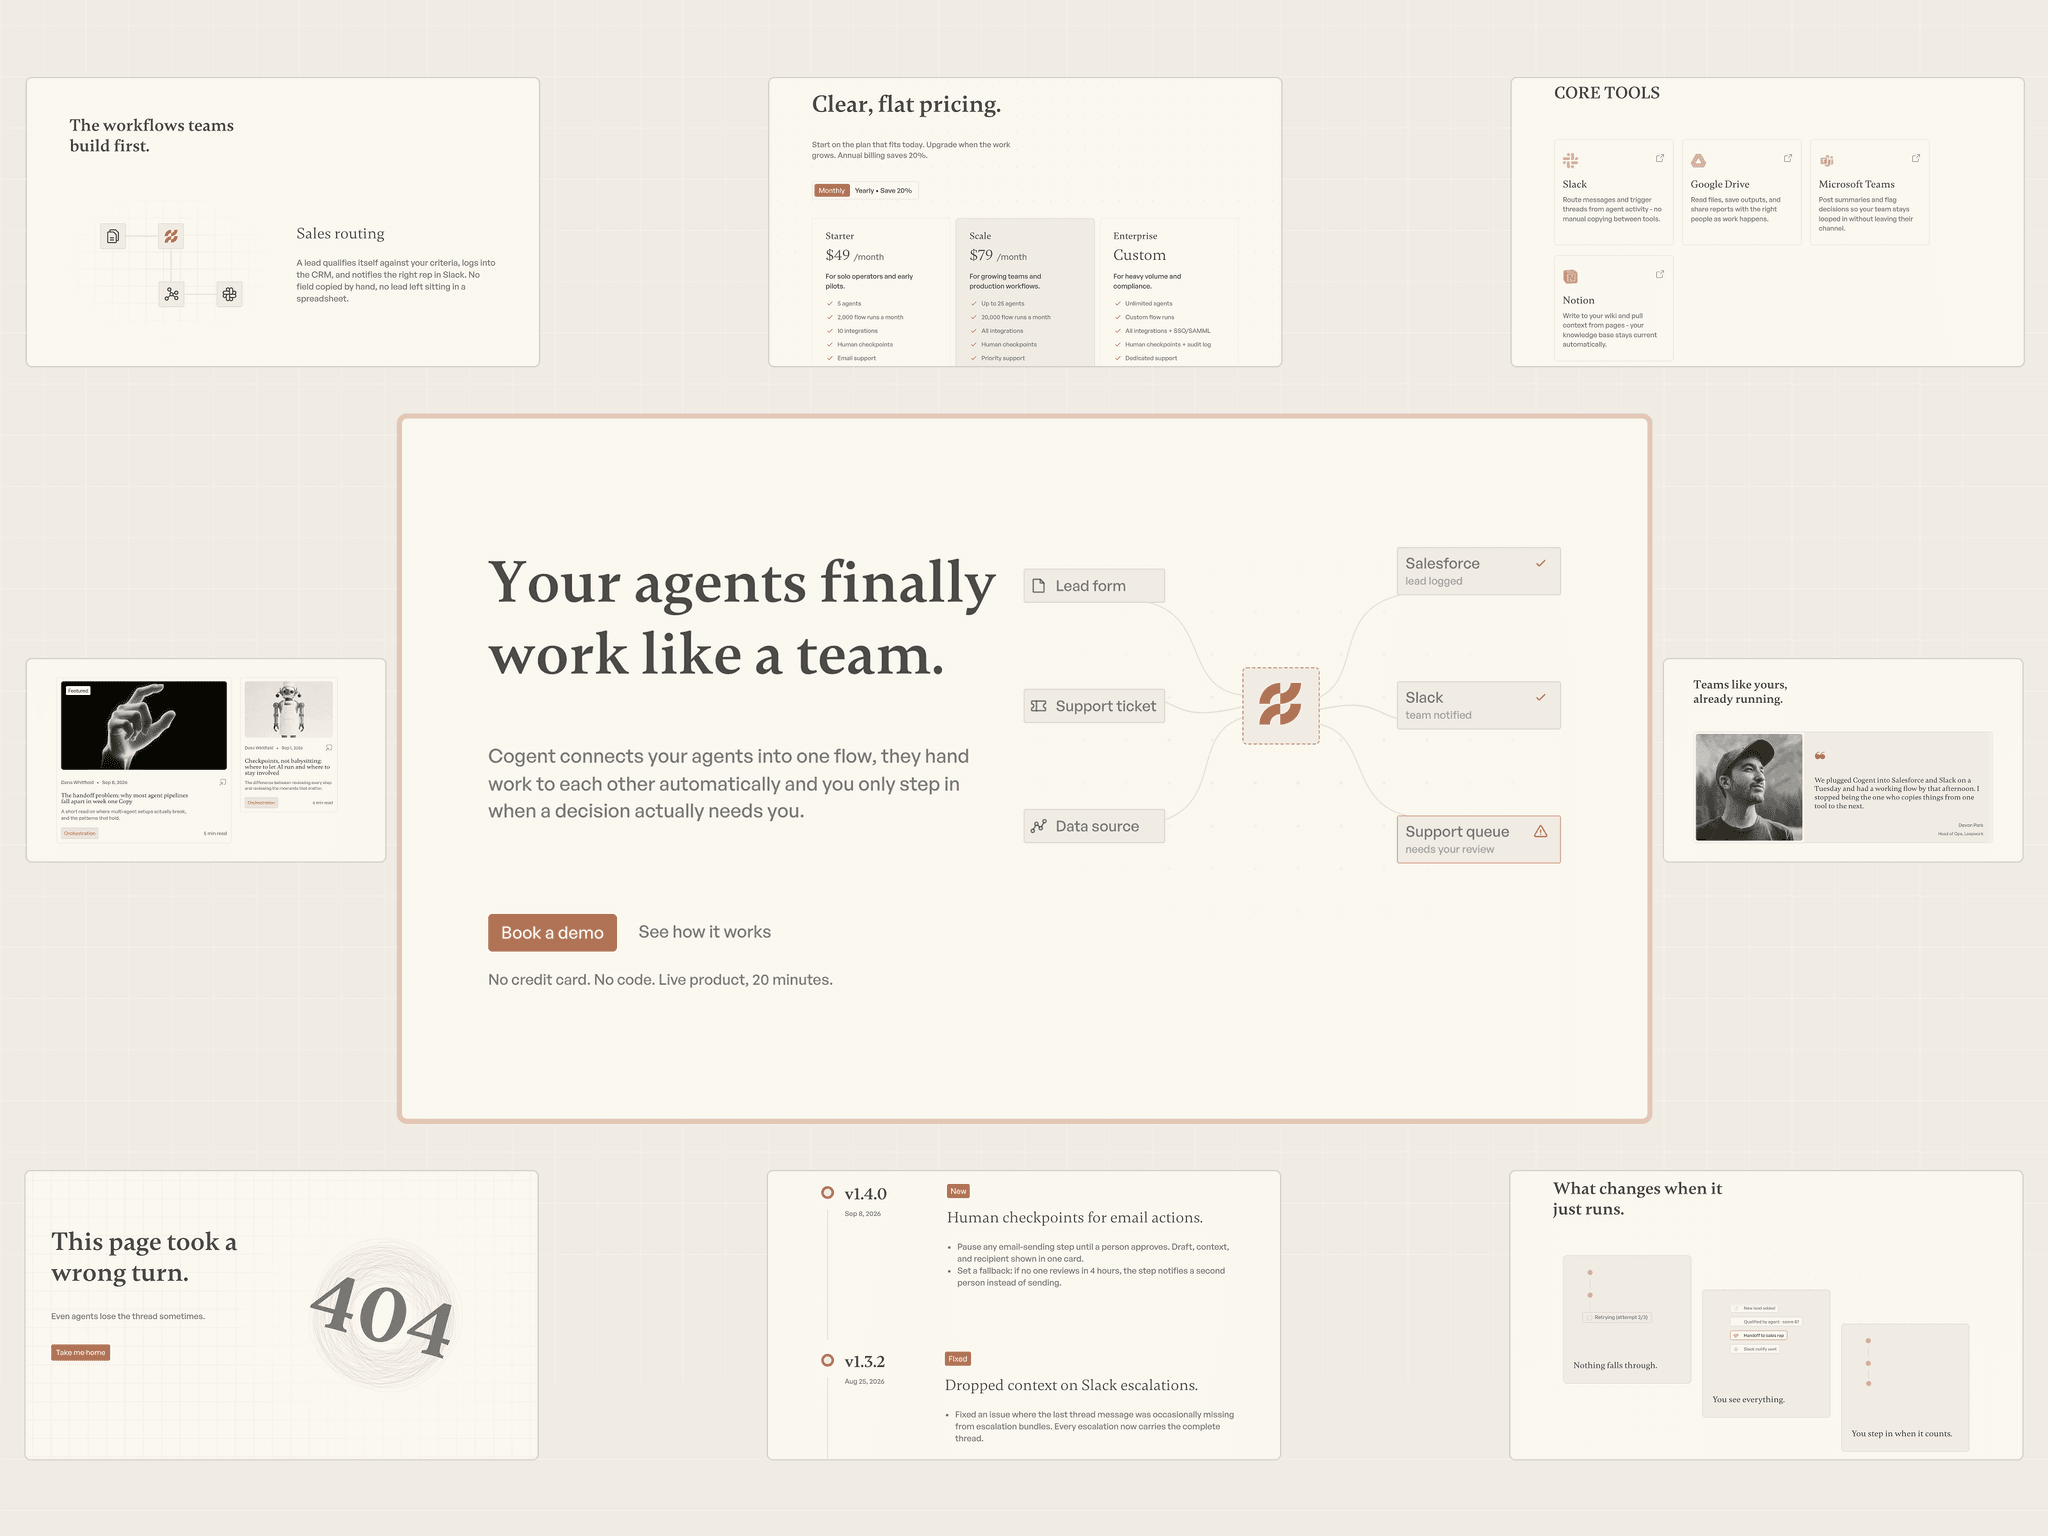Viewport: 2048px width, 1536px height.
Task: Click the Sales routing heading
Action: pos(340,234)
